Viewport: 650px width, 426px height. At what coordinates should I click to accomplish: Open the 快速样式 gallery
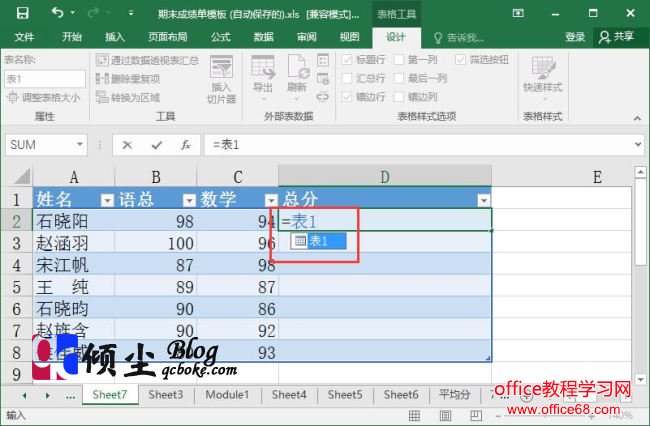(543, 79)
